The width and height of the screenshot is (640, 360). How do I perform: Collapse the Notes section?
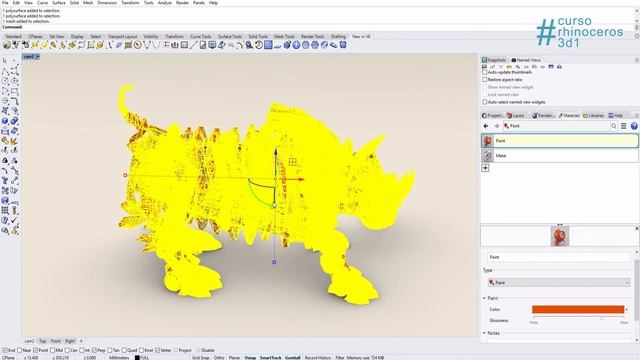pos(484,333)
